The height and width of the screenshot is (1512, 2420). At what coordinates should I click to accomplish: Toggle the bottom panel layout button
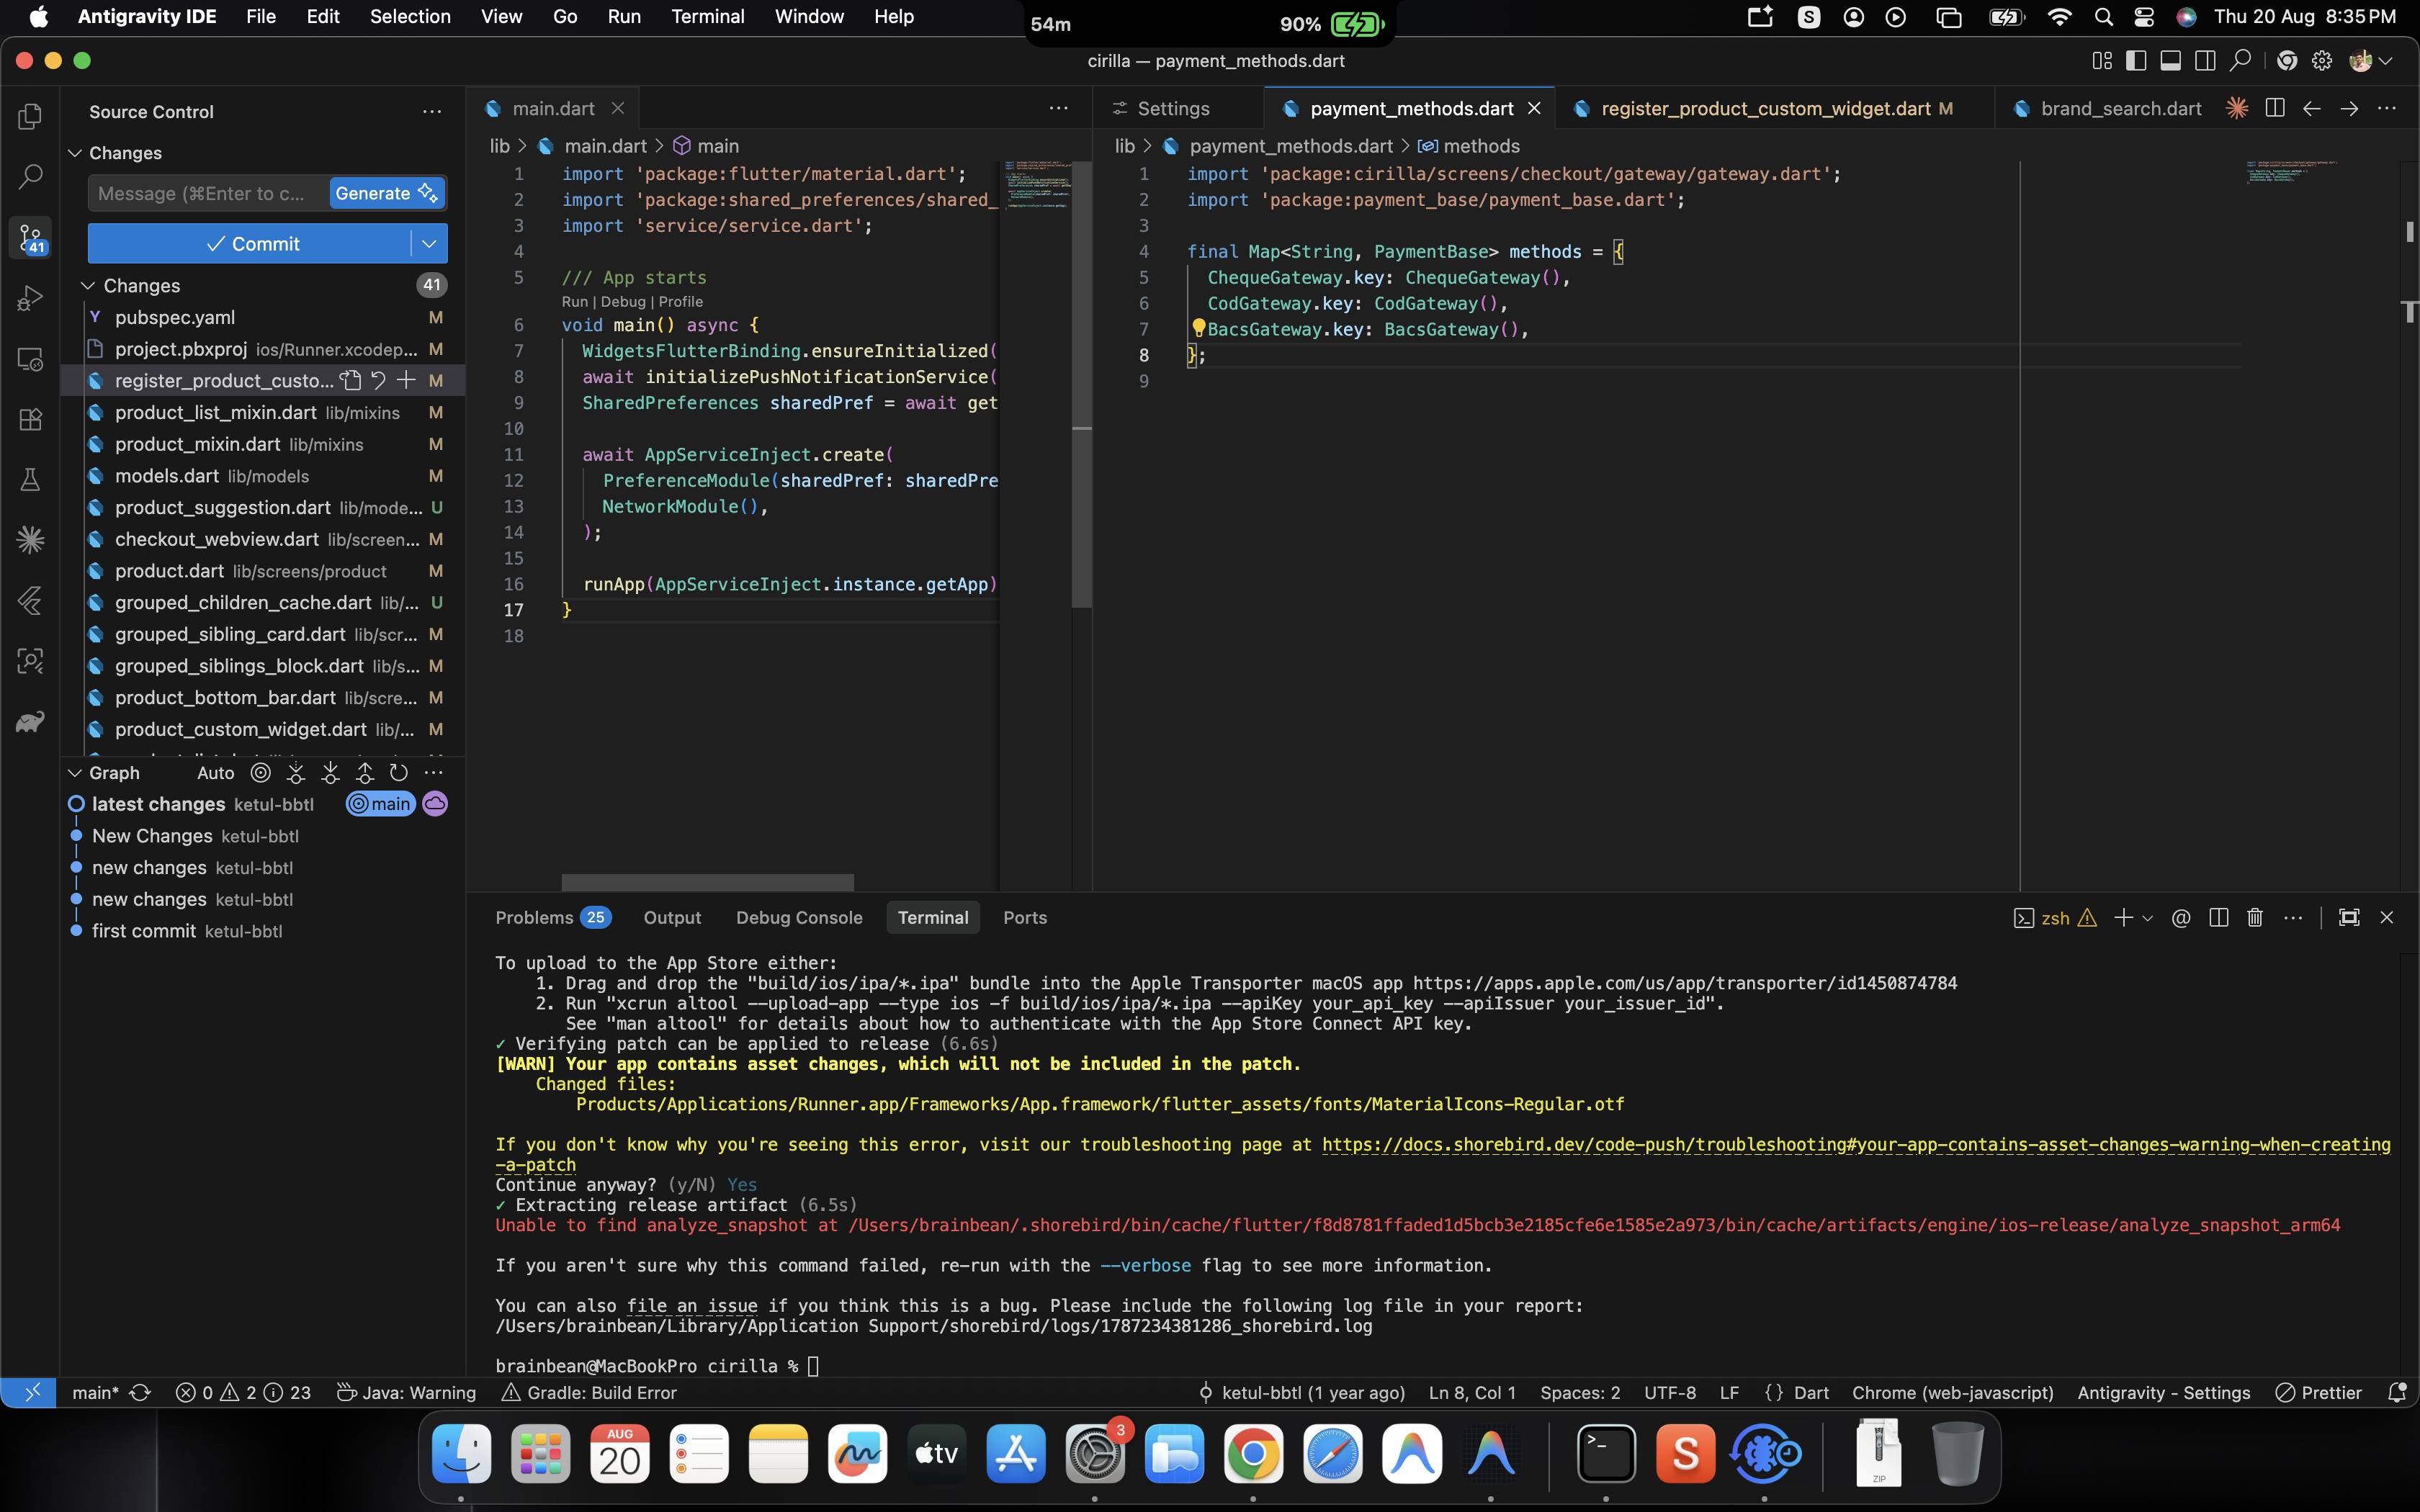(x=2170, y=61)
